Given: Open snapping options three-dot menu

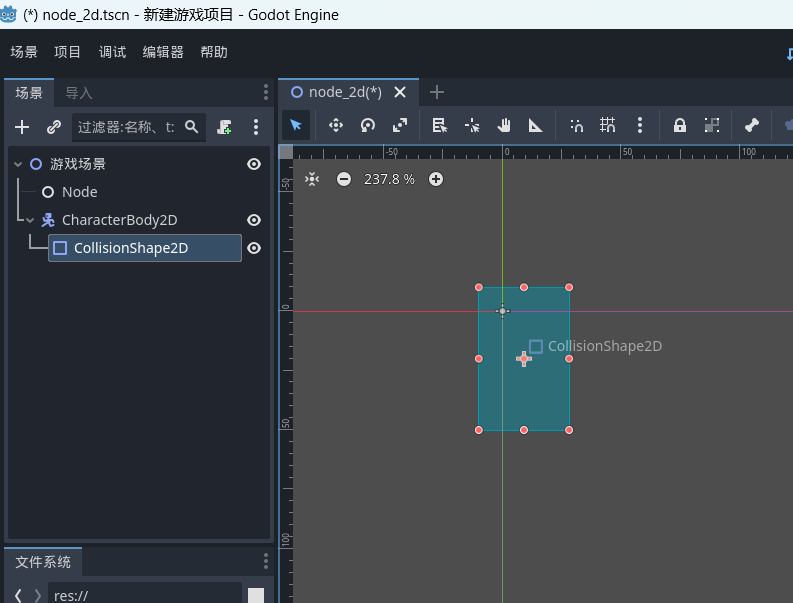Looking at the screenshot, I should point(640,125).
